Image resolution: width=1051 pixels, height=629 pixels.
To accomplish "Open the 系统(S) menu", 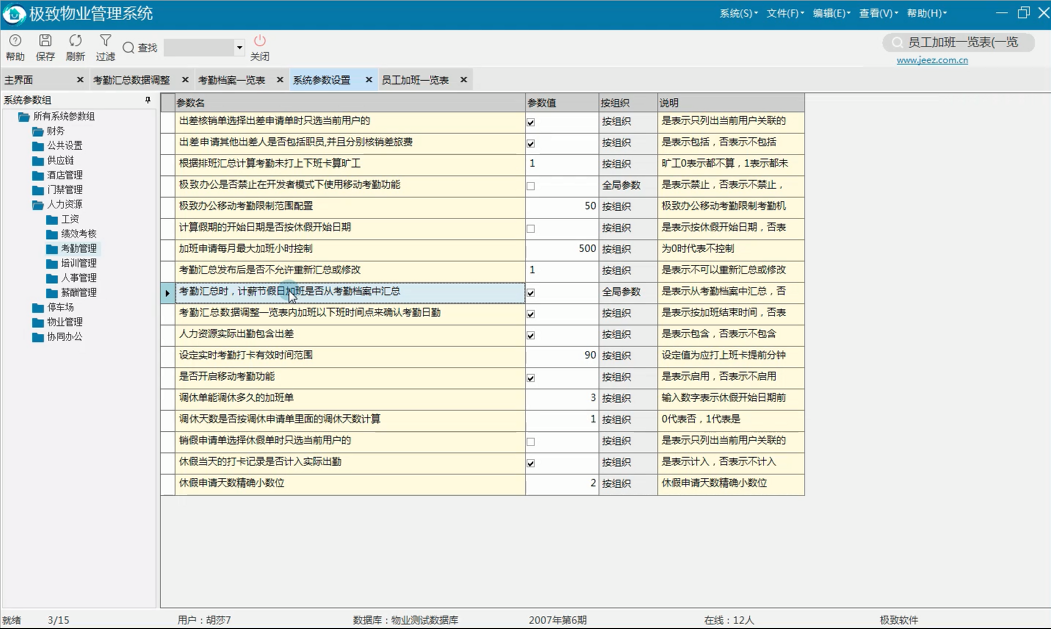I will [739, 13].
